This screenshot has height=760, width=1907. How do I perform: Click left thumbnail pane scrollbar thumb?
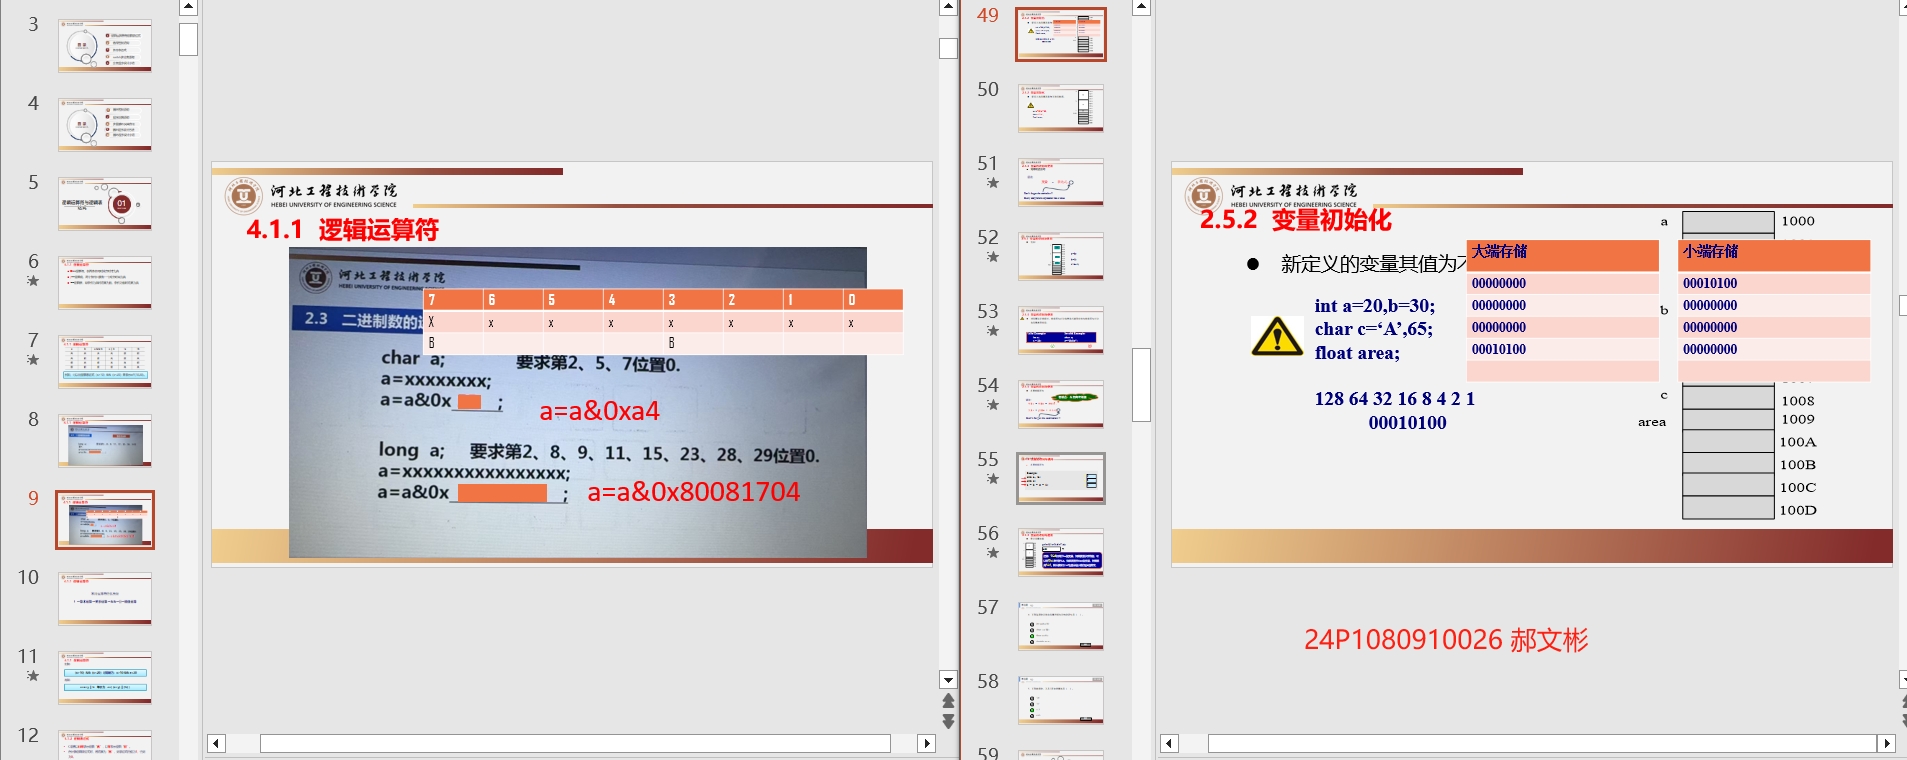pyautogui.click(x=188, y=39)
